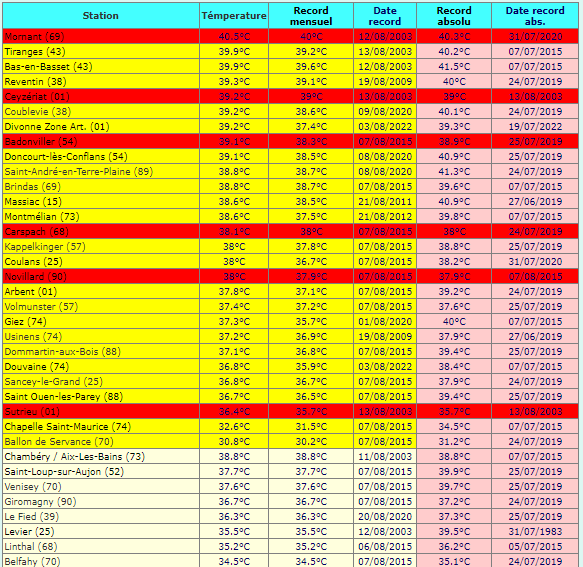Click the Date record abs. header
Image resolution: width=583 pixels, height=567 pixels.
[x=535, y=16]
